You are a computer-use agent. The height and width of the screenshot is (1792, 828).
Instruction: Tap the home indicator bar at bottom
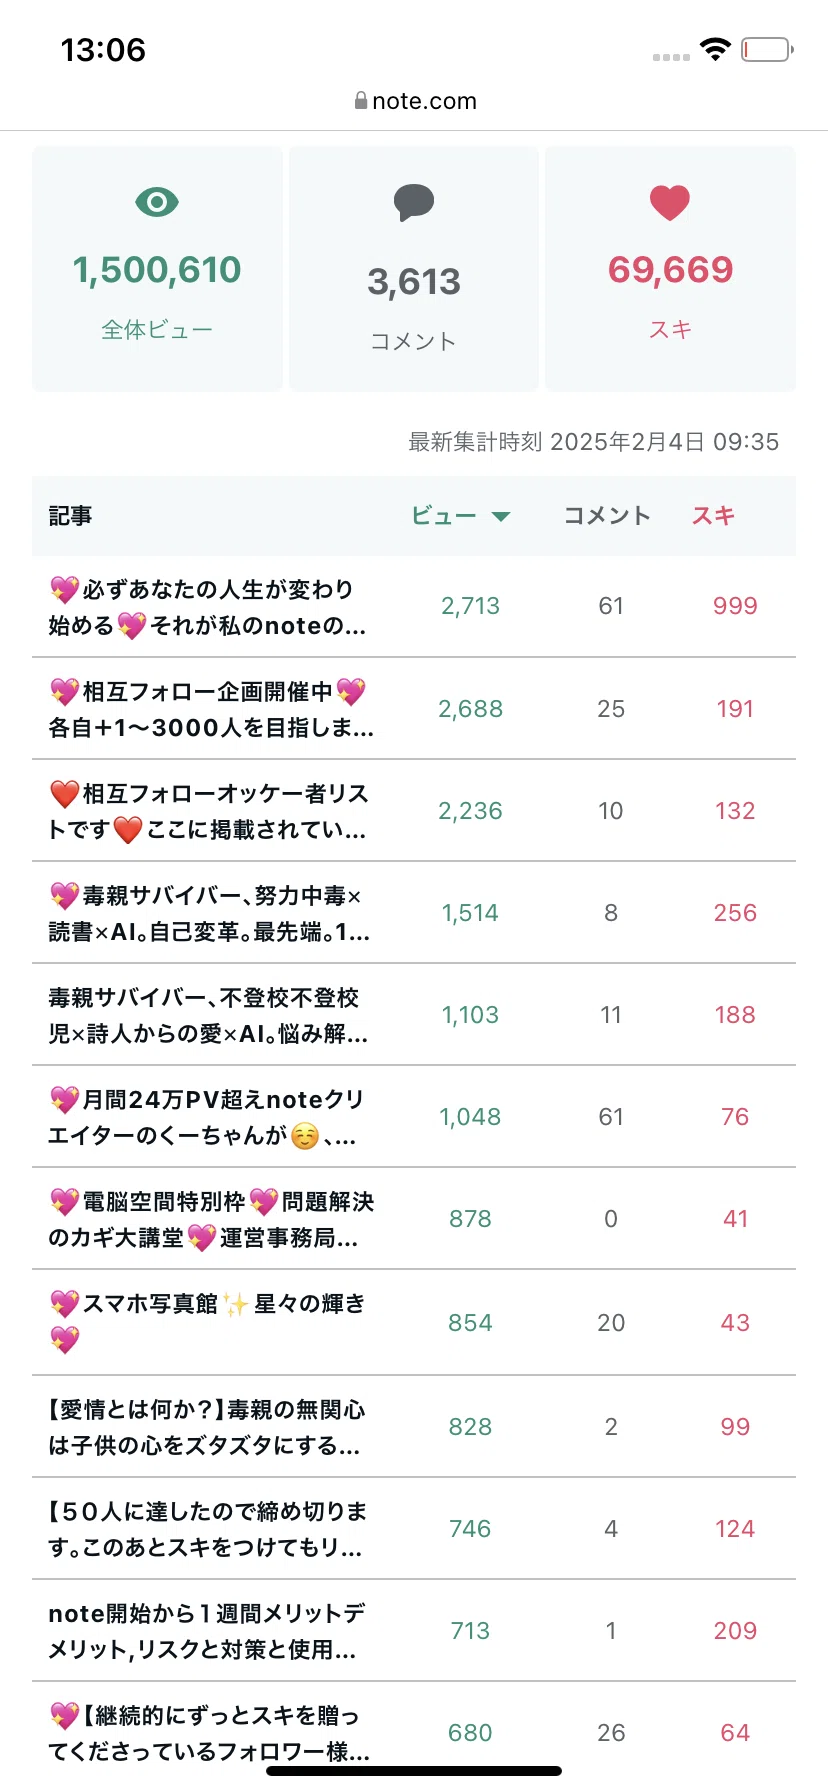tap(414, 1771)
